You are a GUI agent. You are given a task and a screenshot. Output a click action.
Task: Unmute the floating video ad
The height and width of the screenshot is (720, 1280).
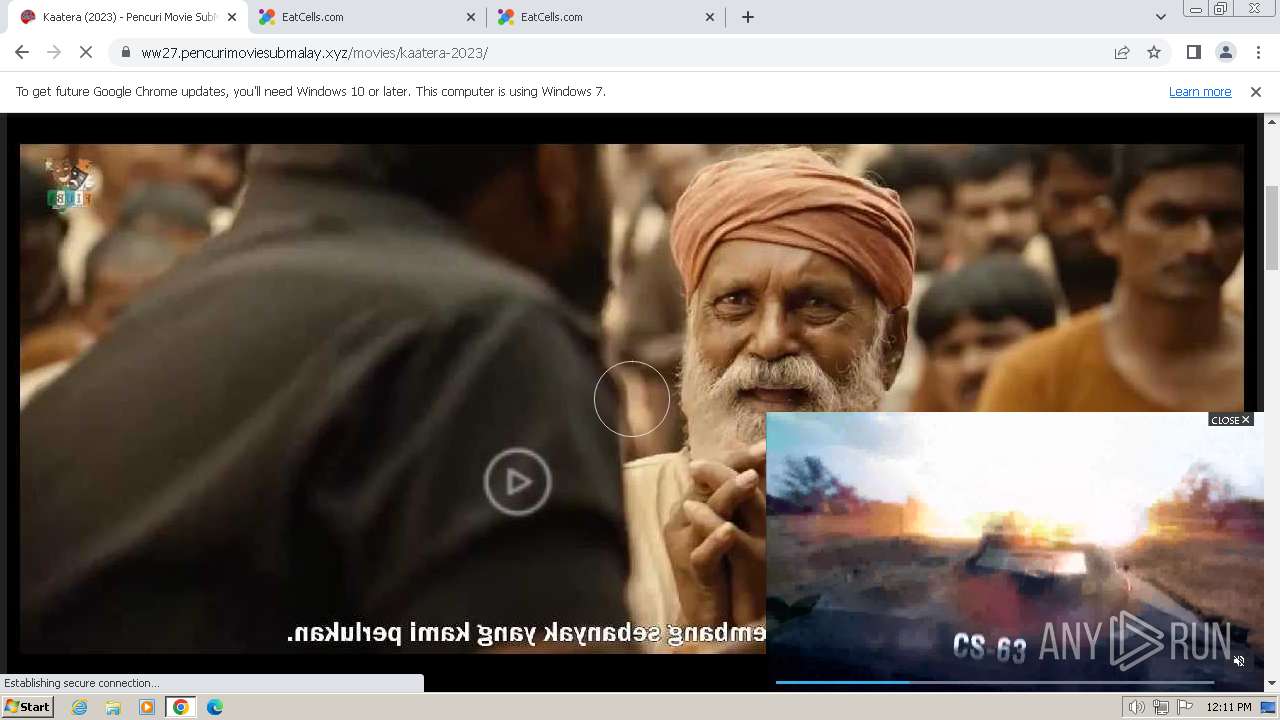click(1239, 661)
